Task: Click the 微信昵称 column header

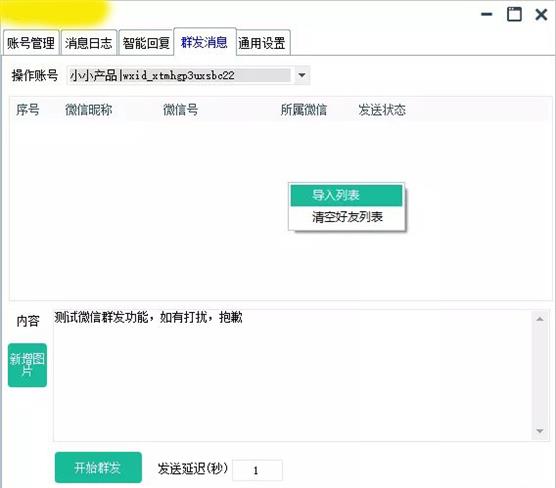Action: pyautogui.click(x=88, y=110)
